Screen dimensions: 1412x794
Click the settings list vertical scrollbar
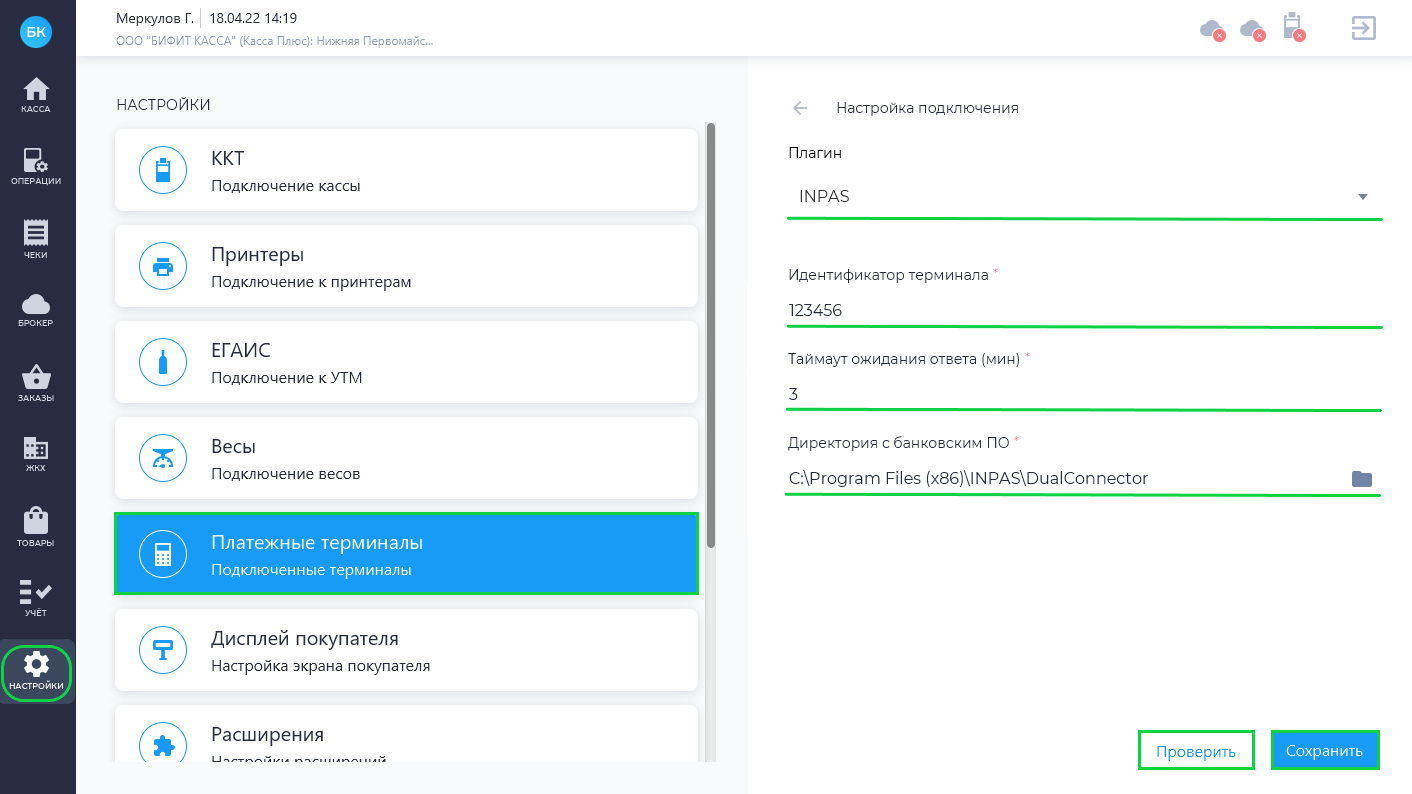click(x=711, y=335)
